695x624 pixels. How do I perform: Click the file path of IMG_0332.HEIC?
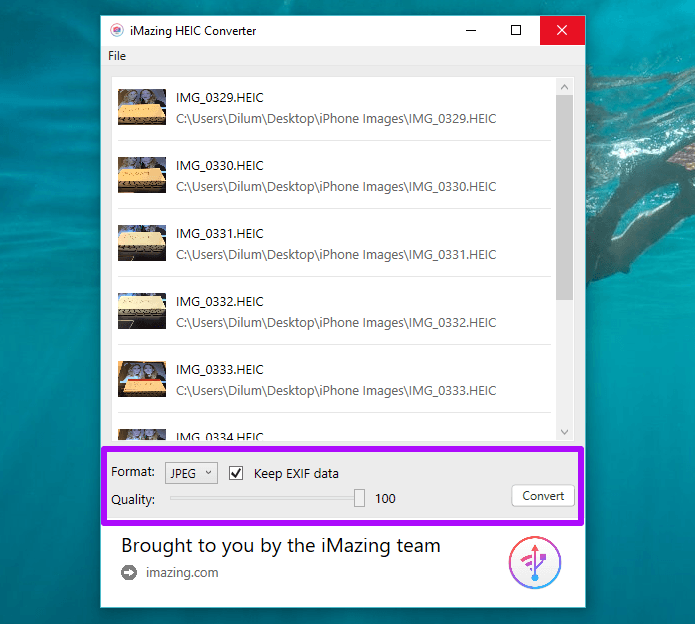pos(336,323)
